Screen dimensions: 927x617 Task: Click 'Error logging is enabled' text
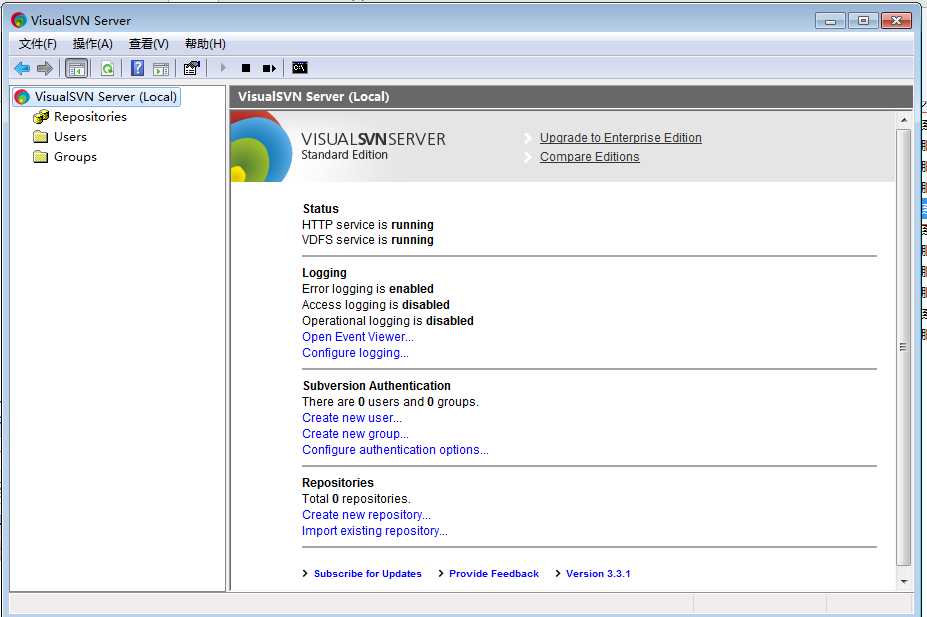(x=368, y=289)
